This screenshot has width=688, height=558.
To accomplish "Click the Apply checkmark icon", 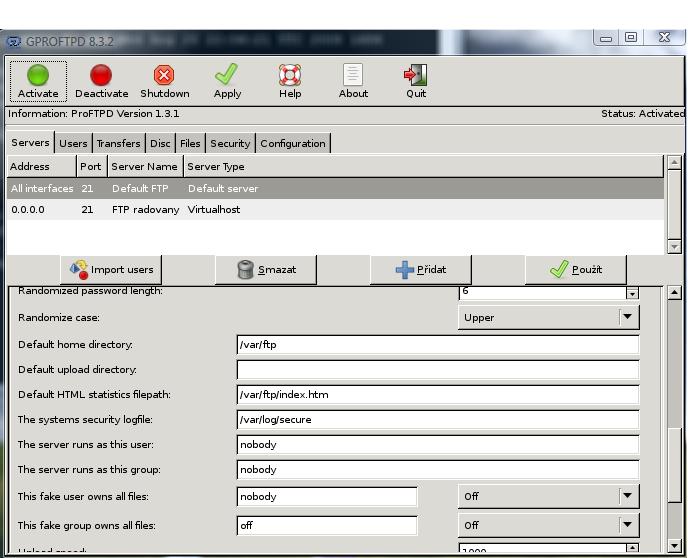I will tap(226, 74).
